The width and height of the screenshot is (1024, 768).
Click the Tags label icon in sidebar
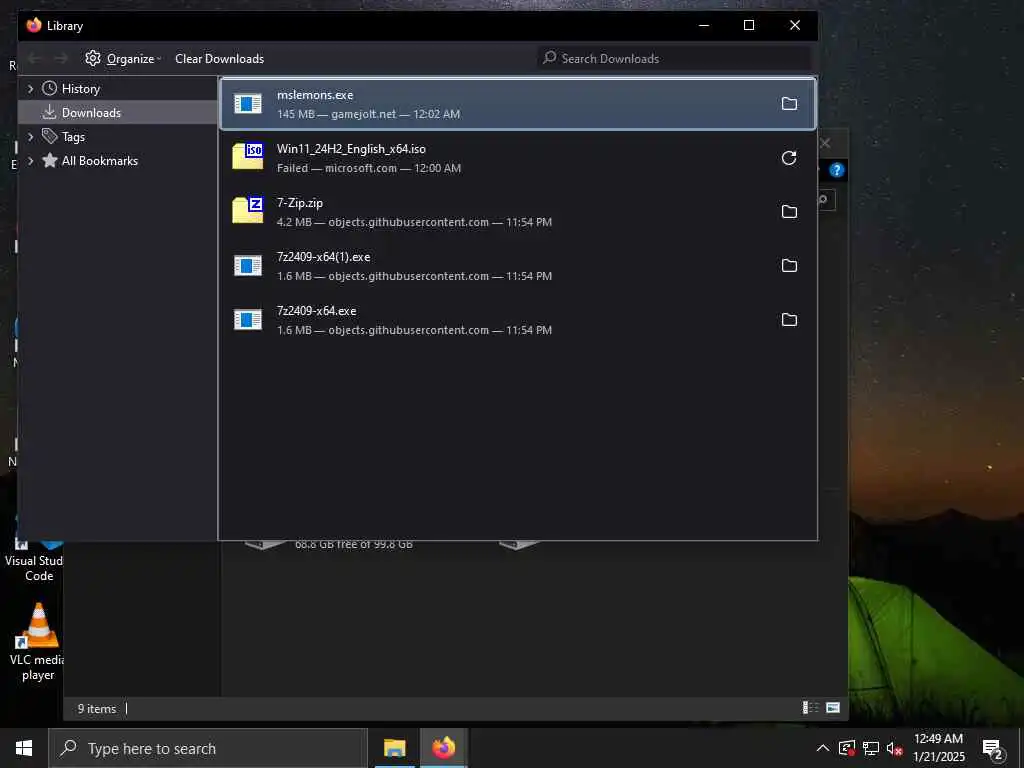50,136
